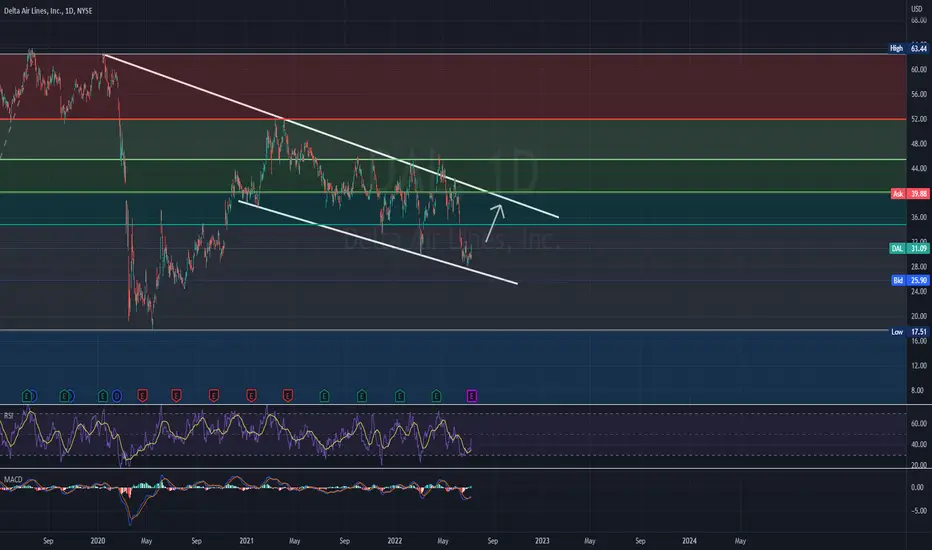Select the Low 17.51 price label
Image resolution: width=932 pixels, height=550 pixels.
tap(909, 332)
